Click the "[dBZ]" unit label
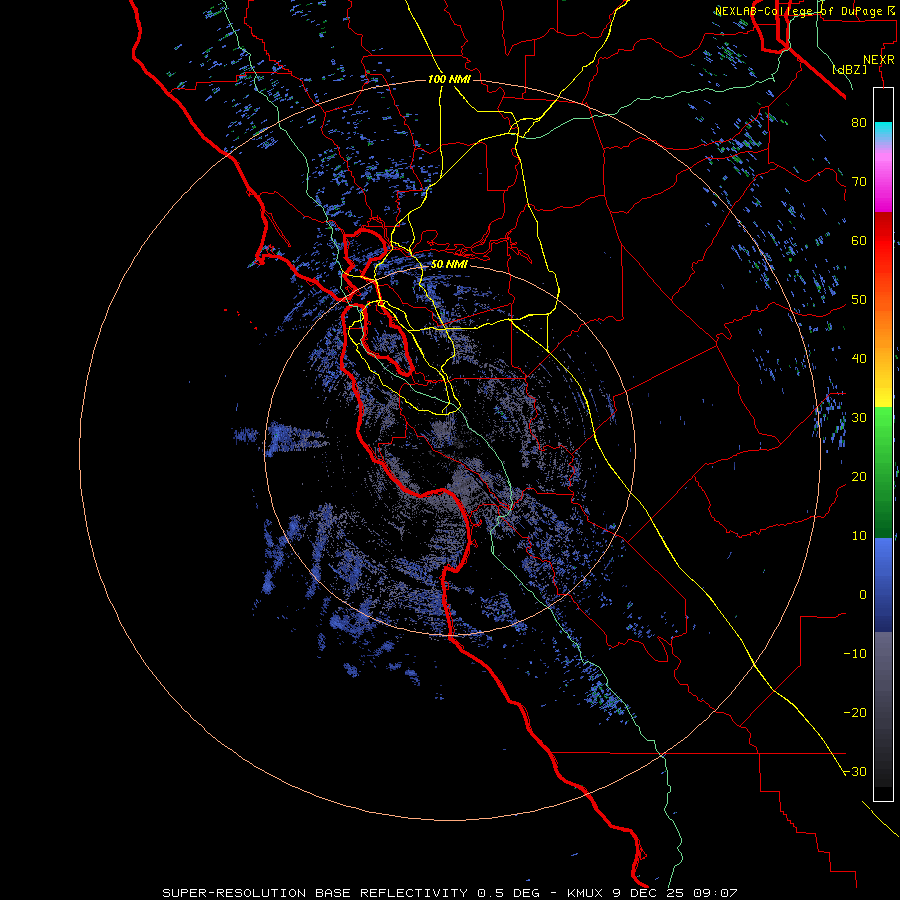Viewport: 900px width, 900px height. [x=849, y=70]
